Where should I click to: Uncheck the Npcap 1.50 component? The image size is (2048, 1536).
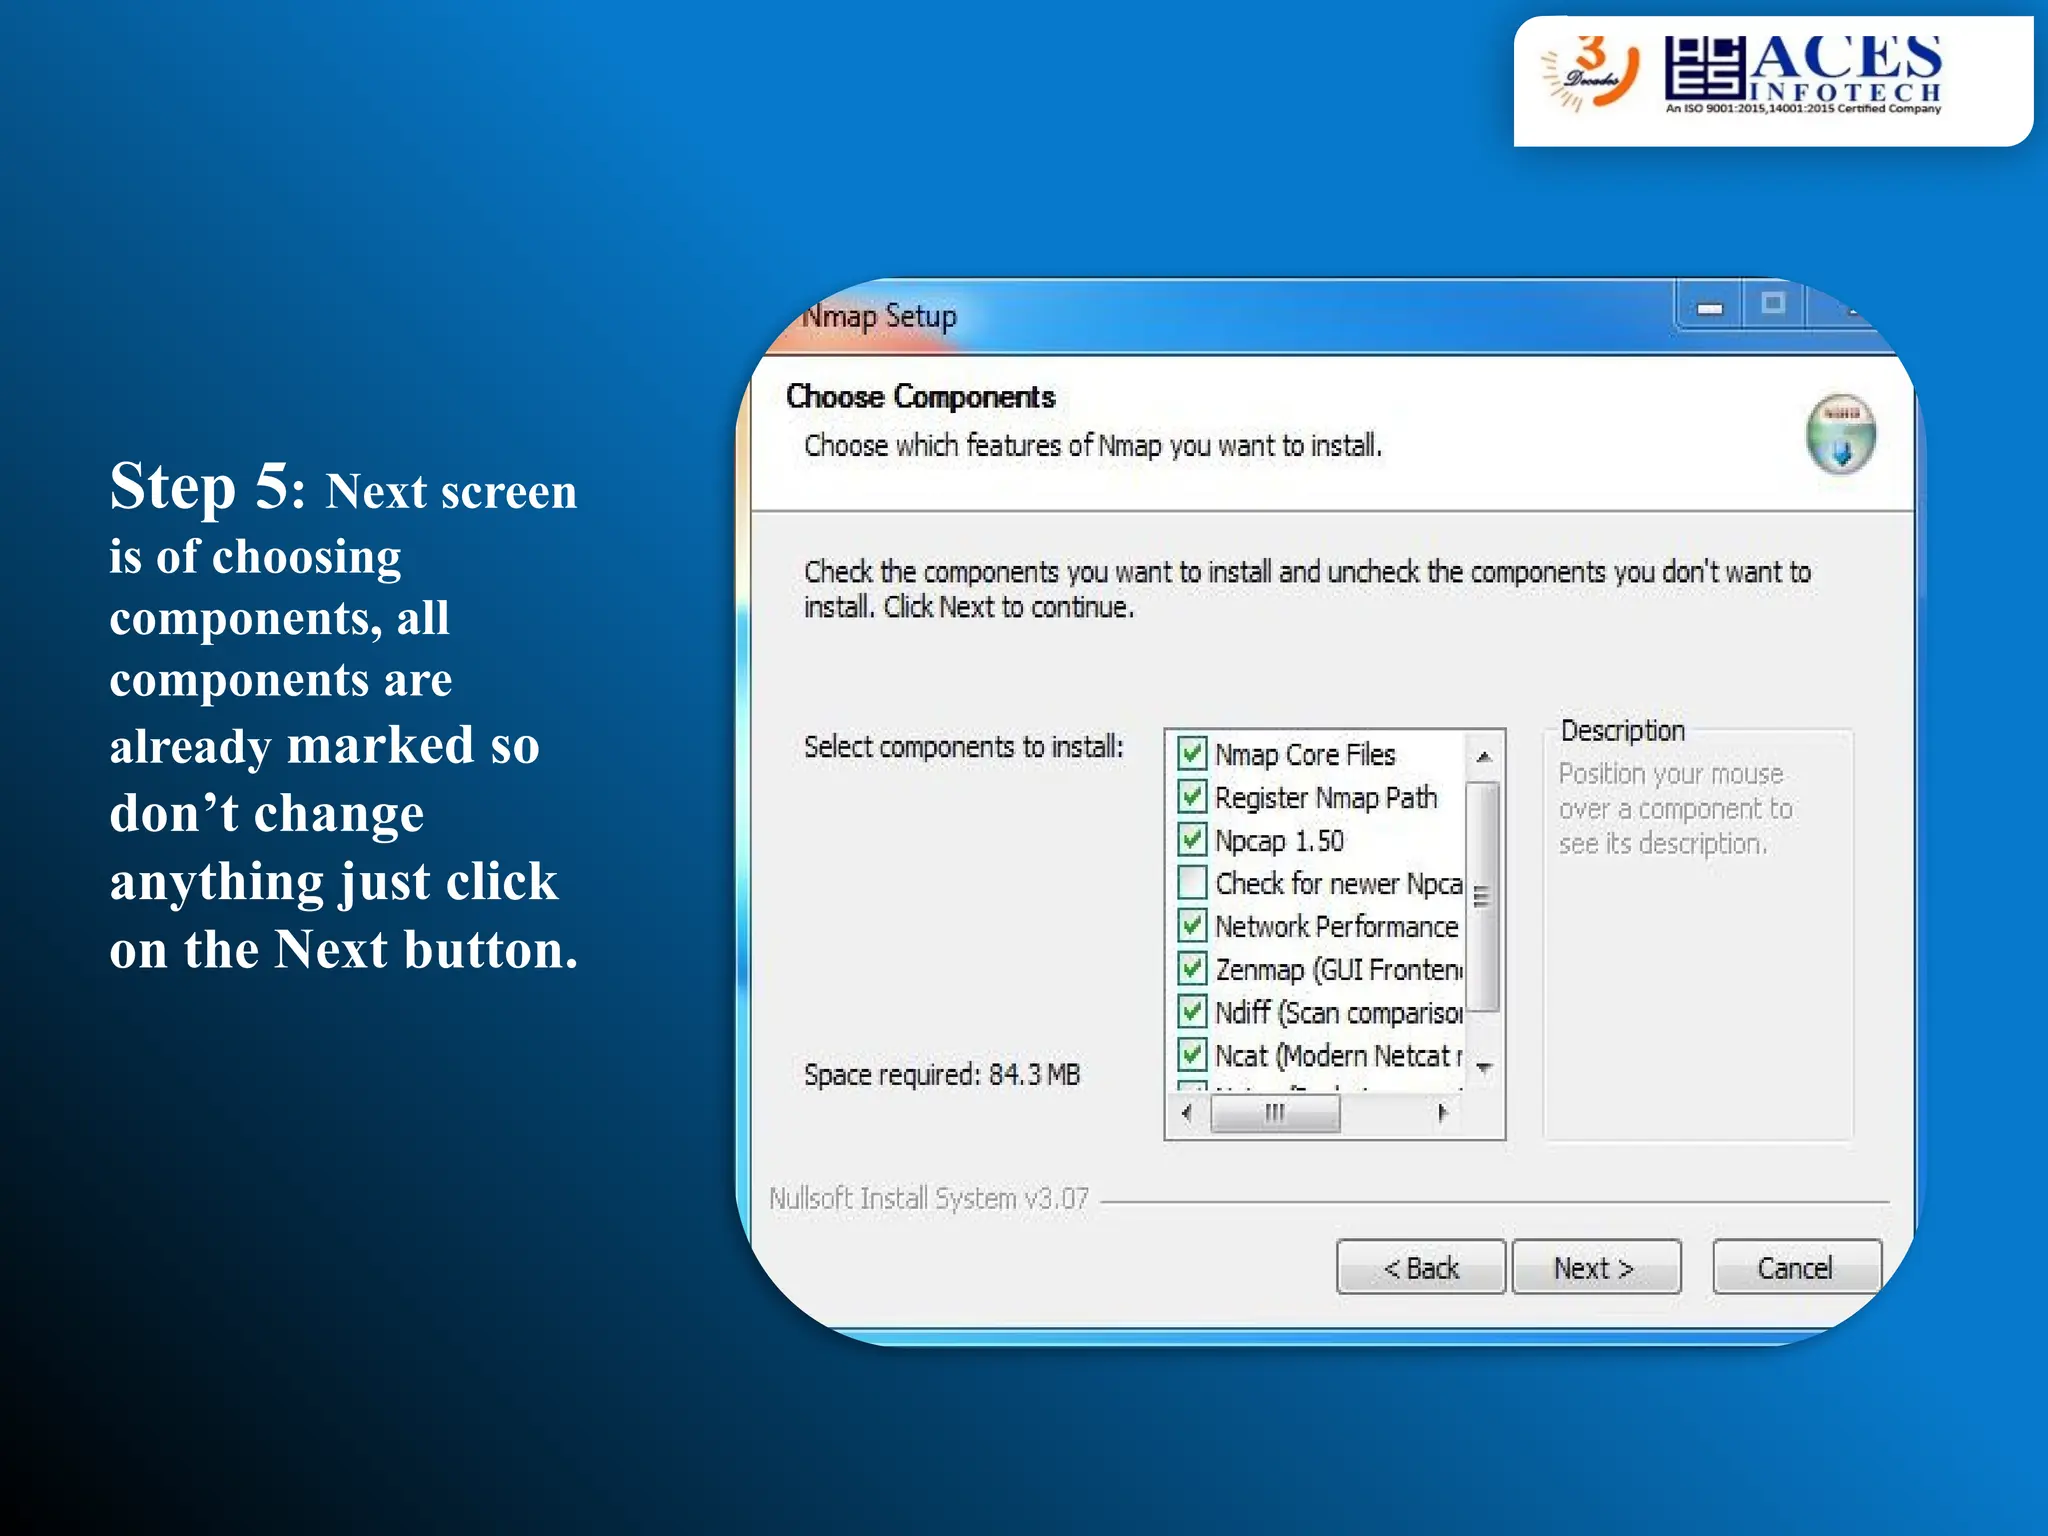coord(1192,840)
